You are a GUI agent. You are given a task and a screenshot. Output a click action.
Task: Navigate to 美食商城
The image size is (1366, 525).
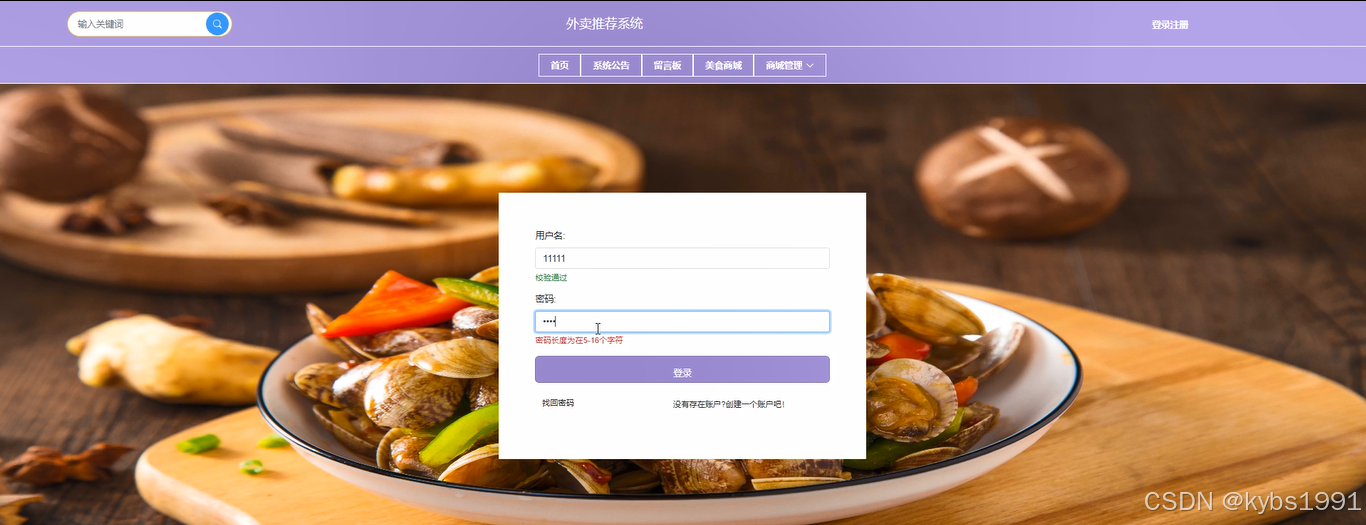point(723,65)
